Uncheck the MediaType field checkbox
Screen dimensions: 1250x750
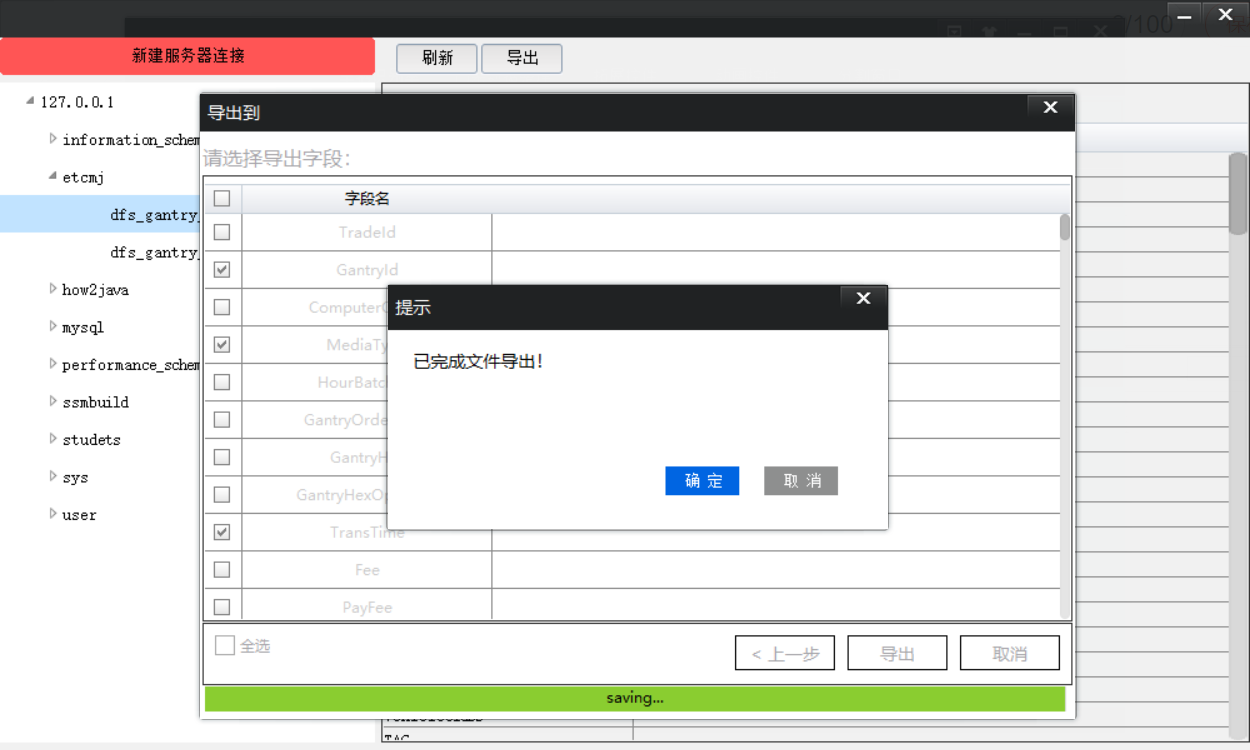coord(222,344)
